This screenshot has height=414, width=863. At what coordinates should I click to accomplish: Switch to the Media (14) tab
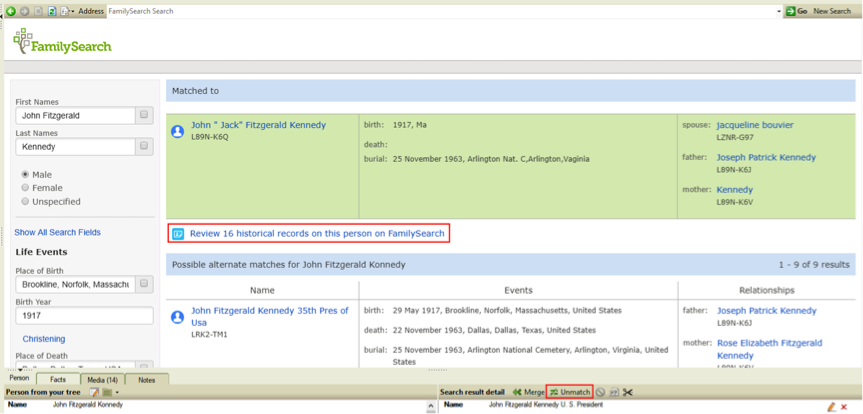click(102, 379)
